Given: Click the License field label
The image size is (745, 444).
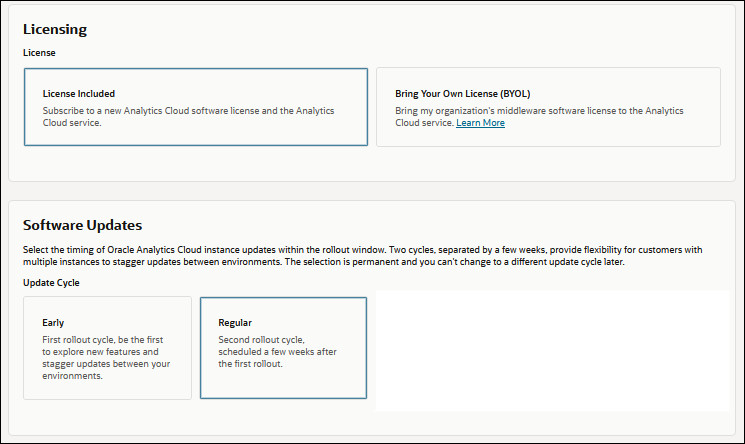Looking at the screenshot, I should tap(39, 52).
